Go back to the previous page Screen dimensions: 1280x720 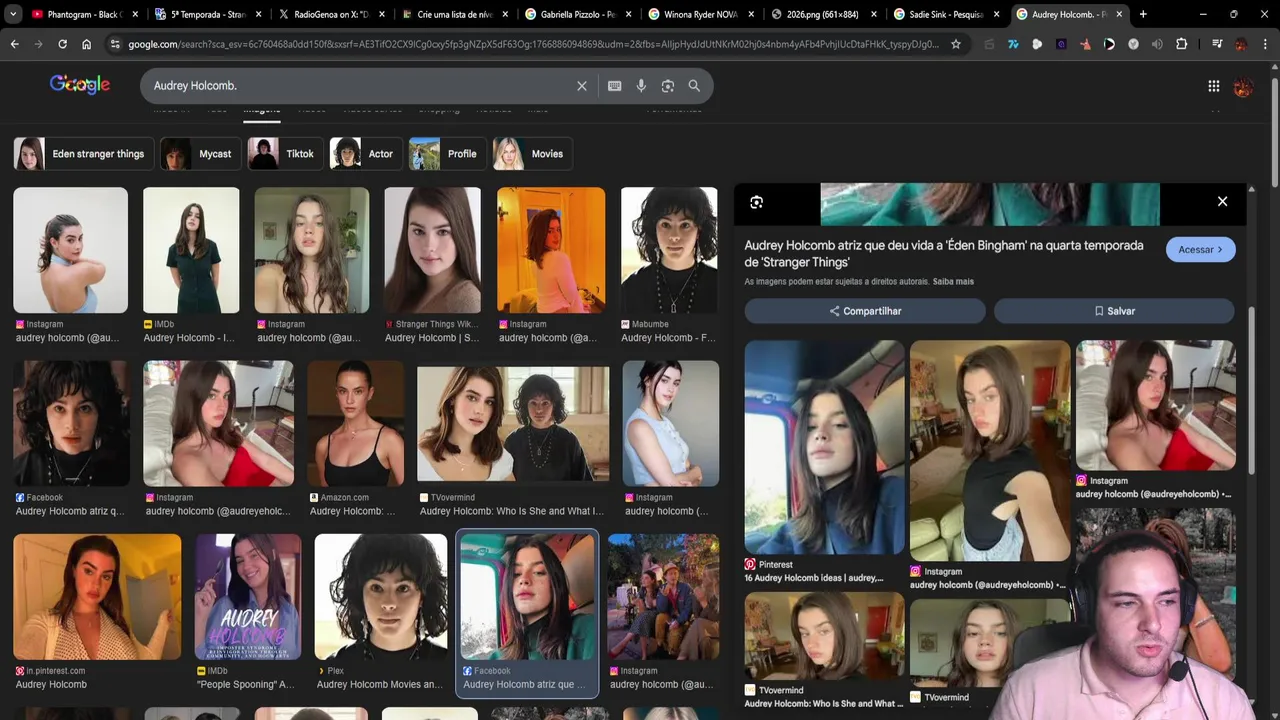tap(14, 44)
